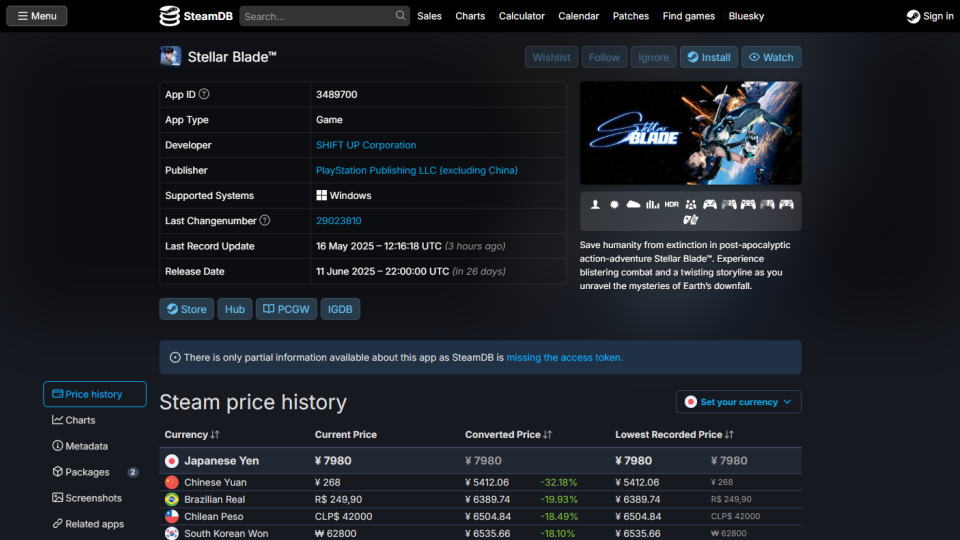Click the ₩ 62800 current price cell
Viewport: 960px width, 540px height.
pyautogui.click(x=336, y=534)
